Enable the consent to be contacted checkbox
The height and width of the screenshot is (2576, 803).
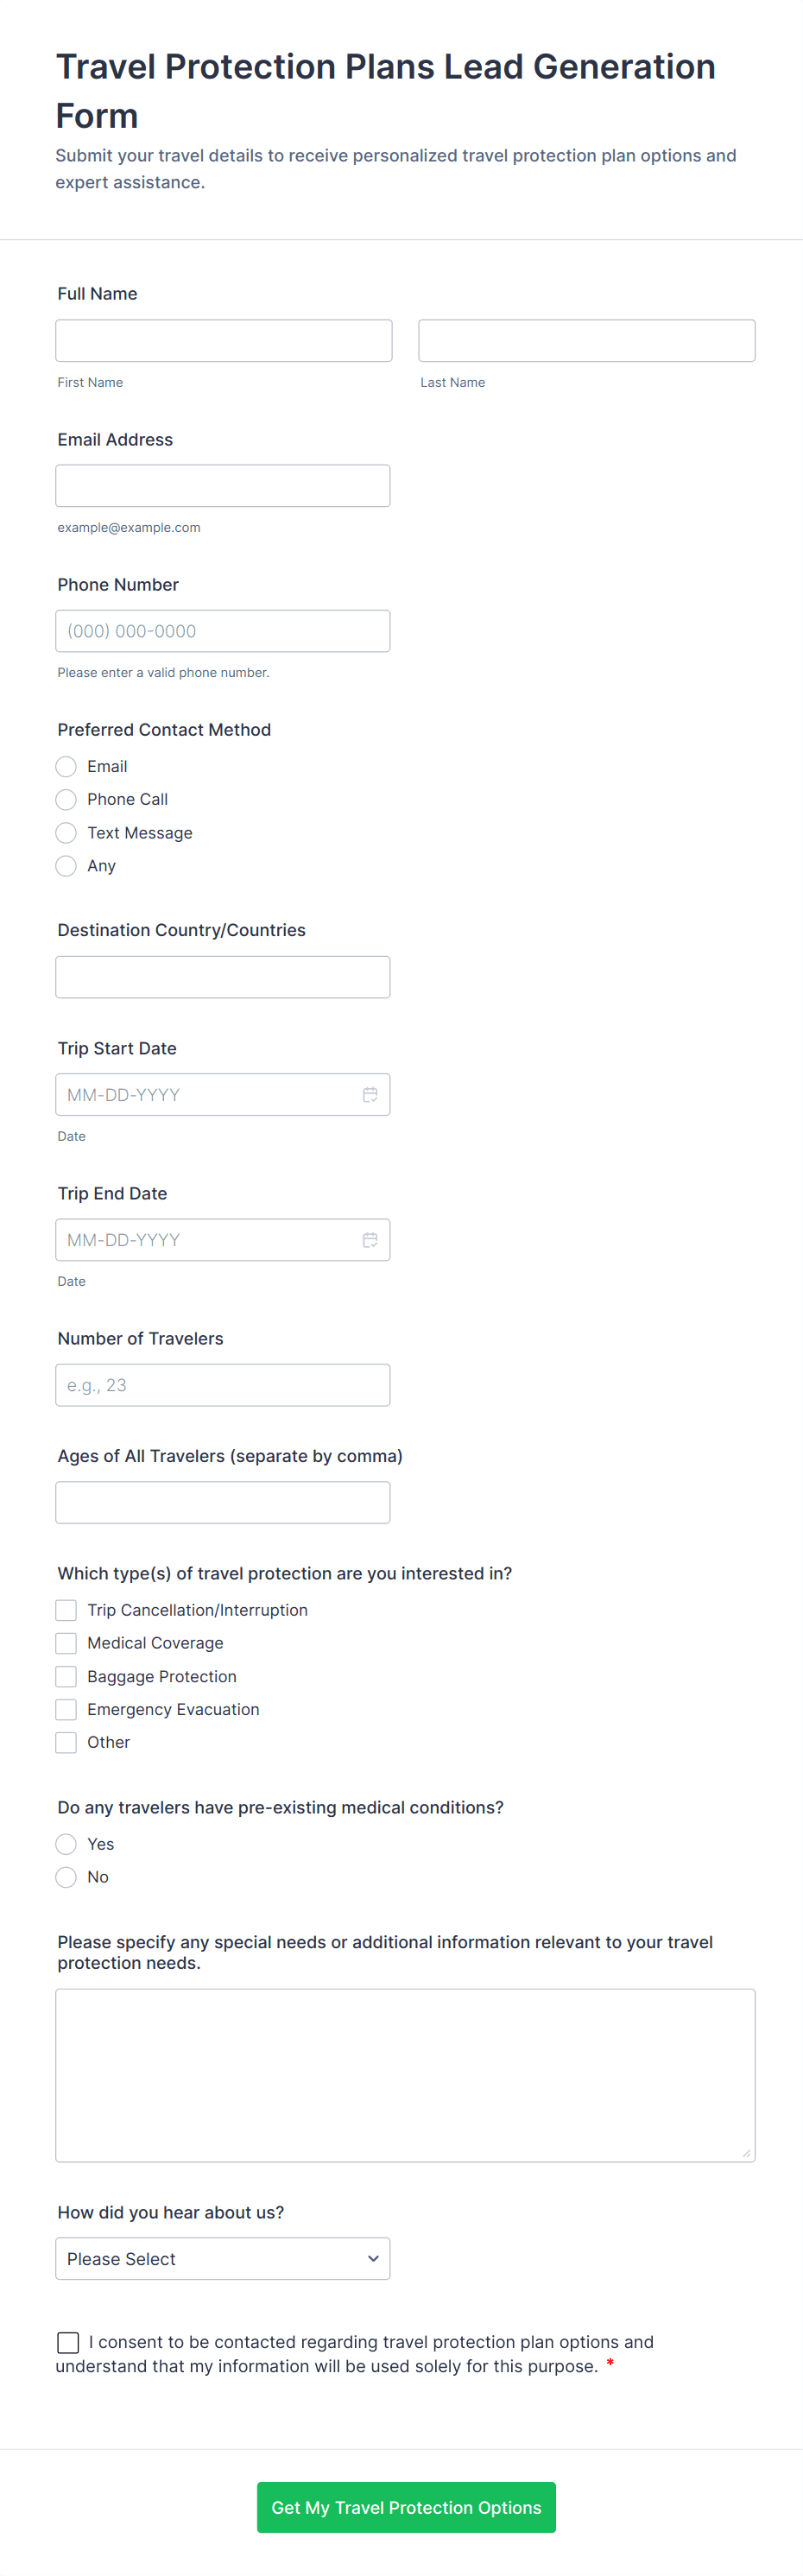pyautogui.click(x=68, y=2343)
